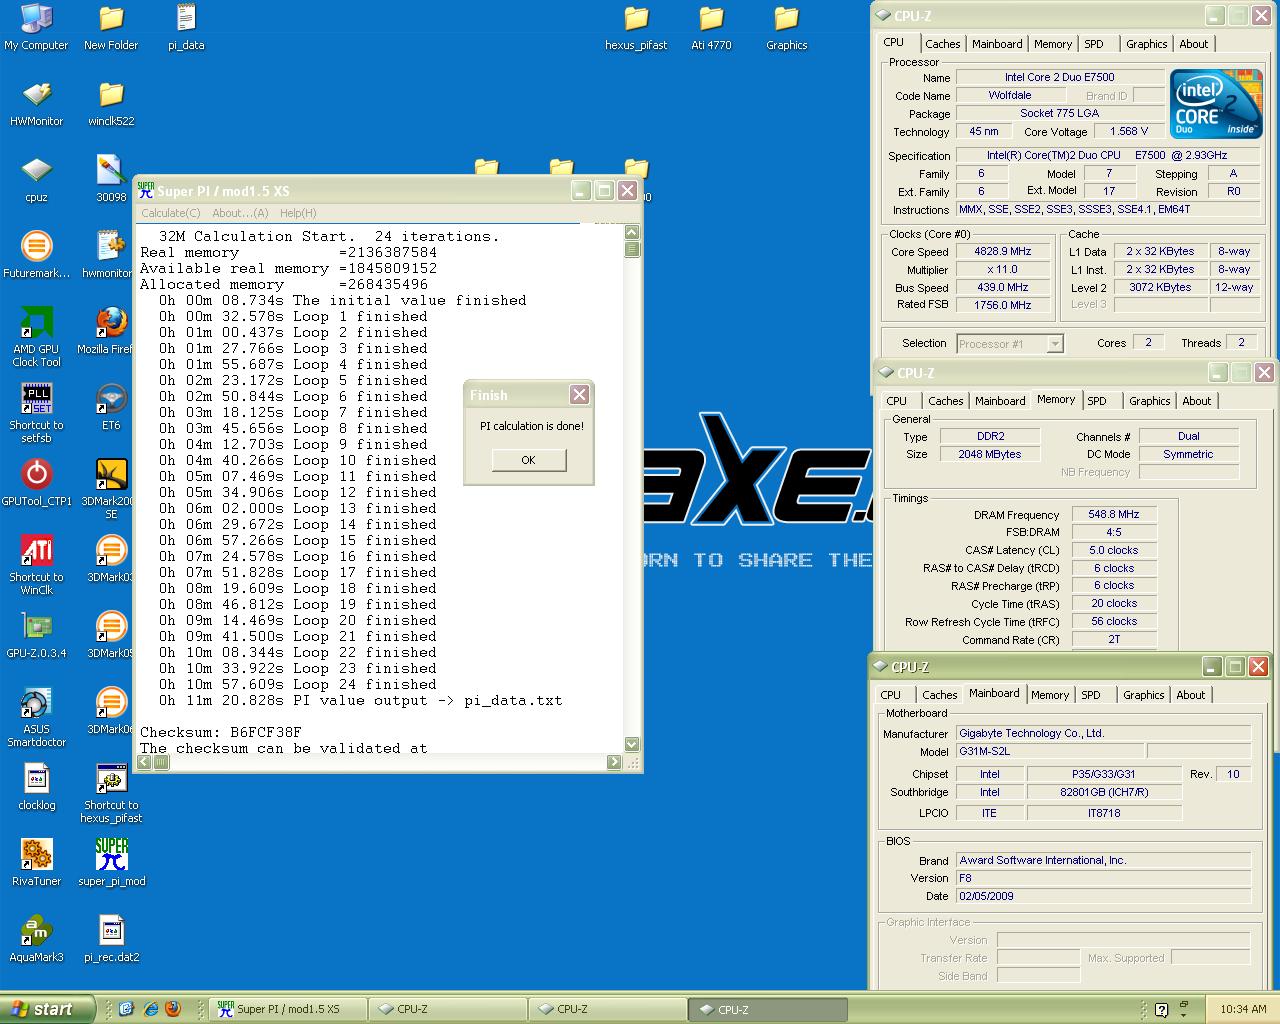Launch AMD GPU Clock Tool
The image size is (1280, 1024).
pos(36,337)
